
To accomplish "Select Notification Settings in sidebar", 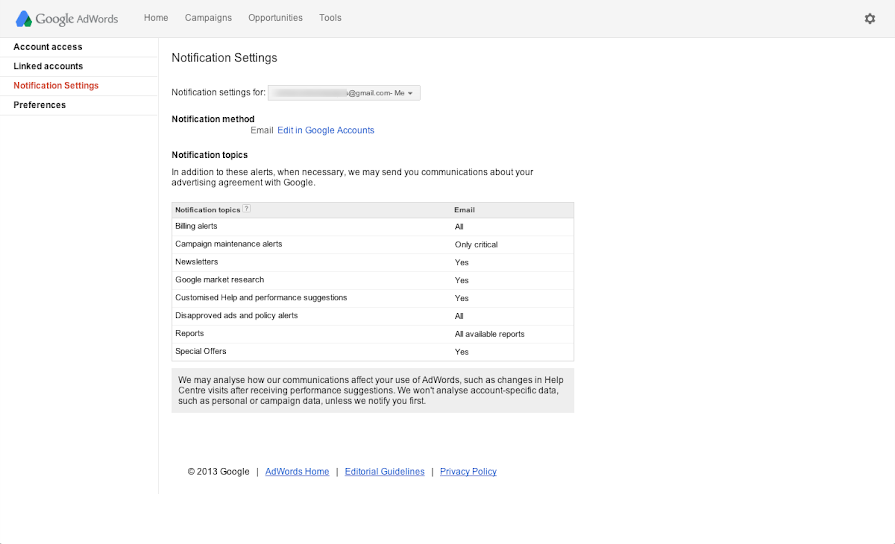I will tap(56, 86).
